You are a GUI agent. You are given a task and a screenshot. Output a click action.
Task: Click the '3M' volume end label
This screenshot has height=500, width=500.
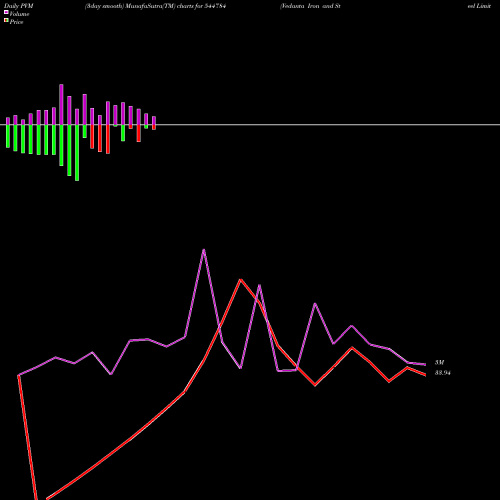pos(439,362)
